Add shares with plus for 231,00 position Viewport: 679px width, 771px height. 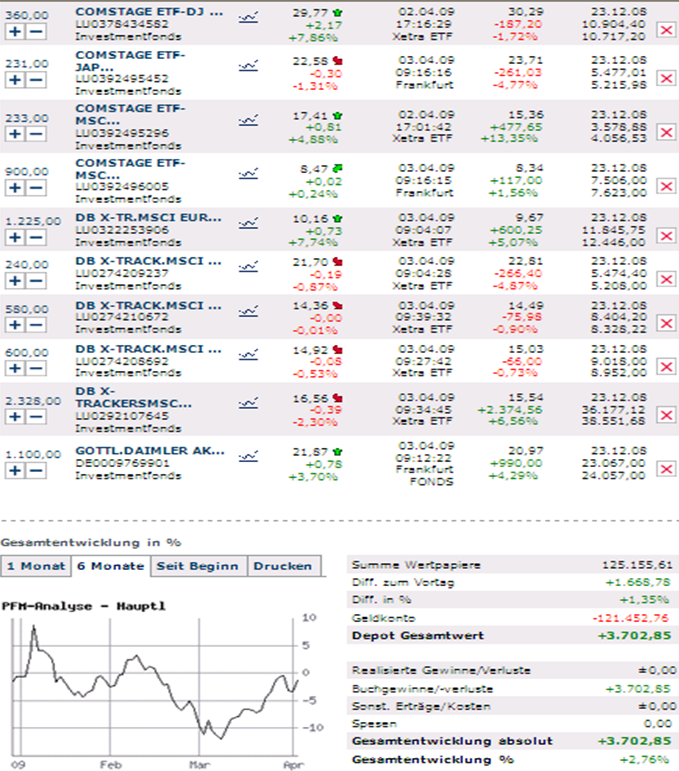(15, 80)
